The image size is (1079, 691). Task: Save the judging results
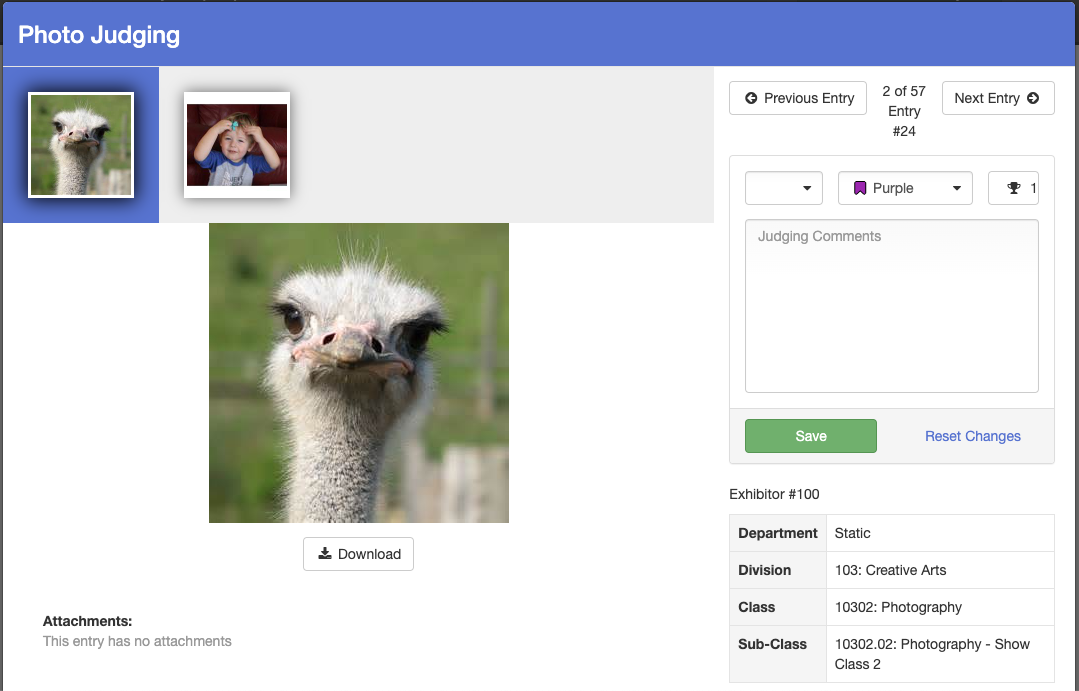click(x=810, y=436)
